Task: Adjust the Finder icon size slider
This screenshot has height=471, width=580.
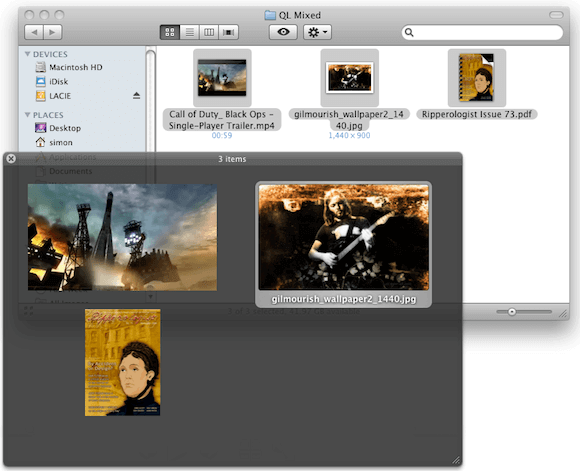Action: tap(512, 312)
